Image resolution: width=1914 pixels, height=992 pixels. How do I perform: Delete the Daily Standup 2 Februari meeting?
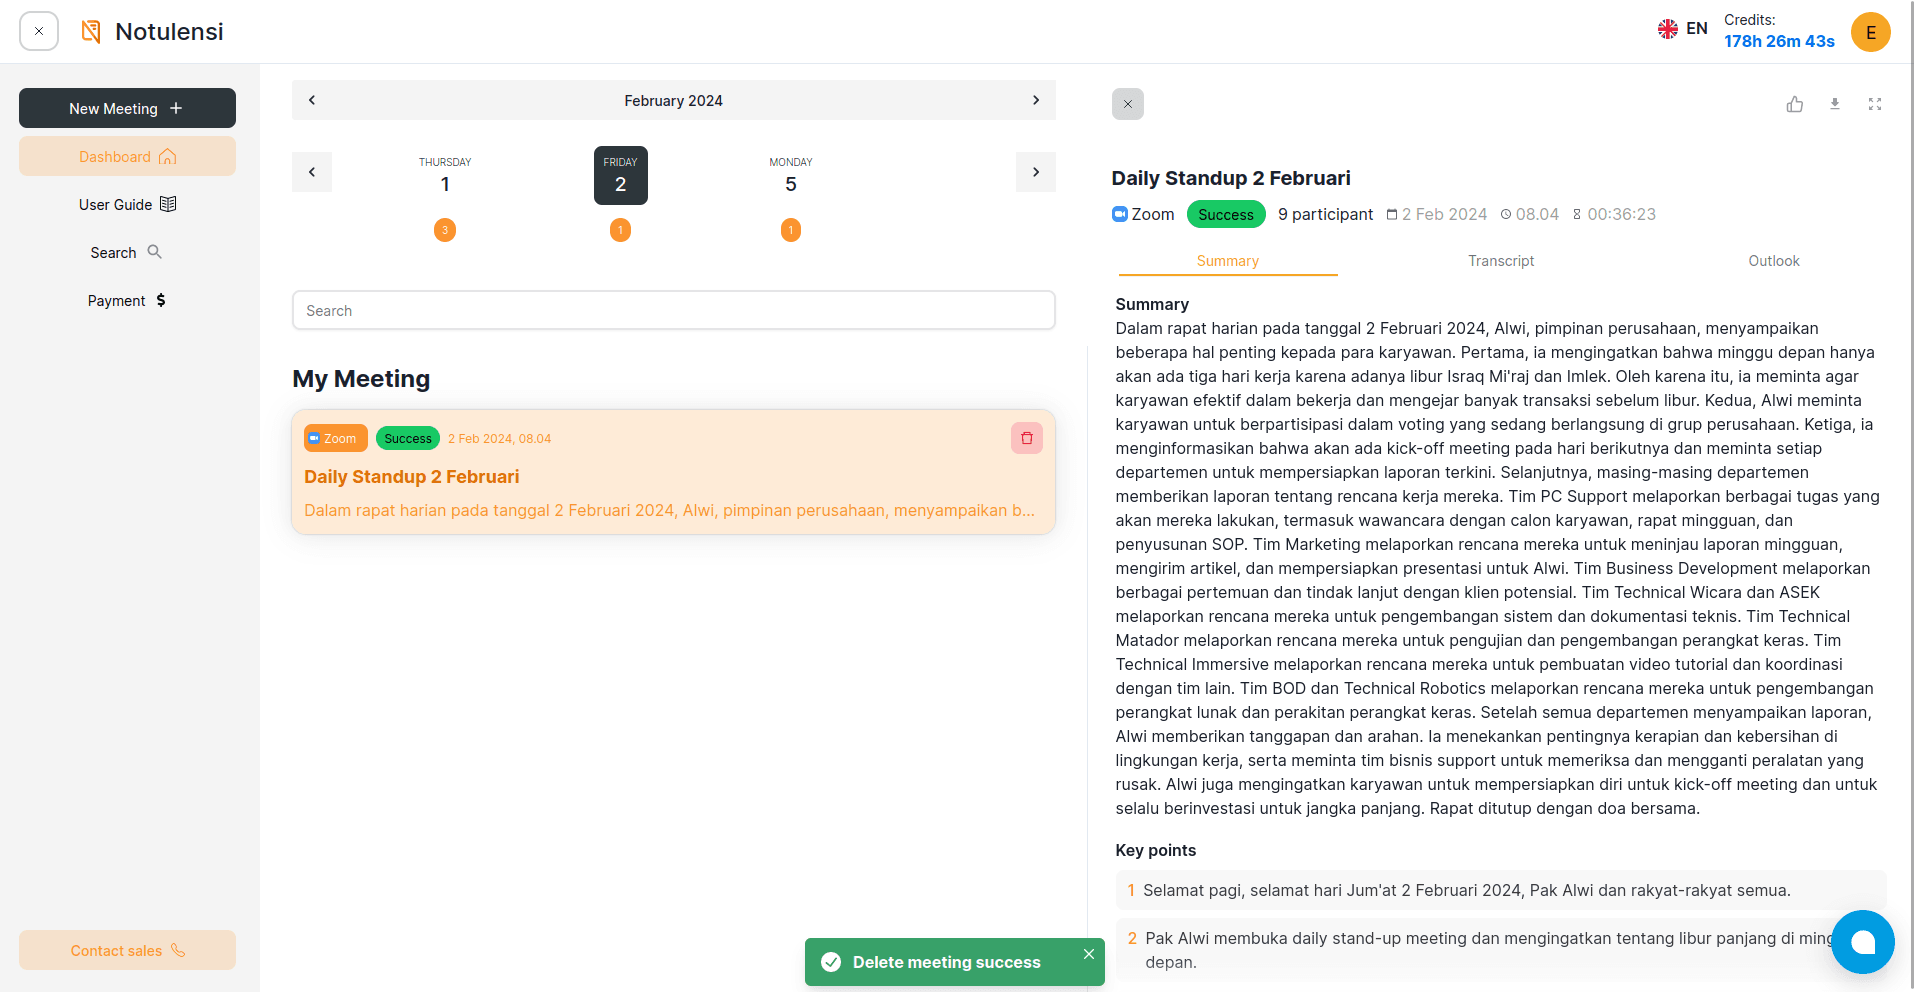(1027, 438)
